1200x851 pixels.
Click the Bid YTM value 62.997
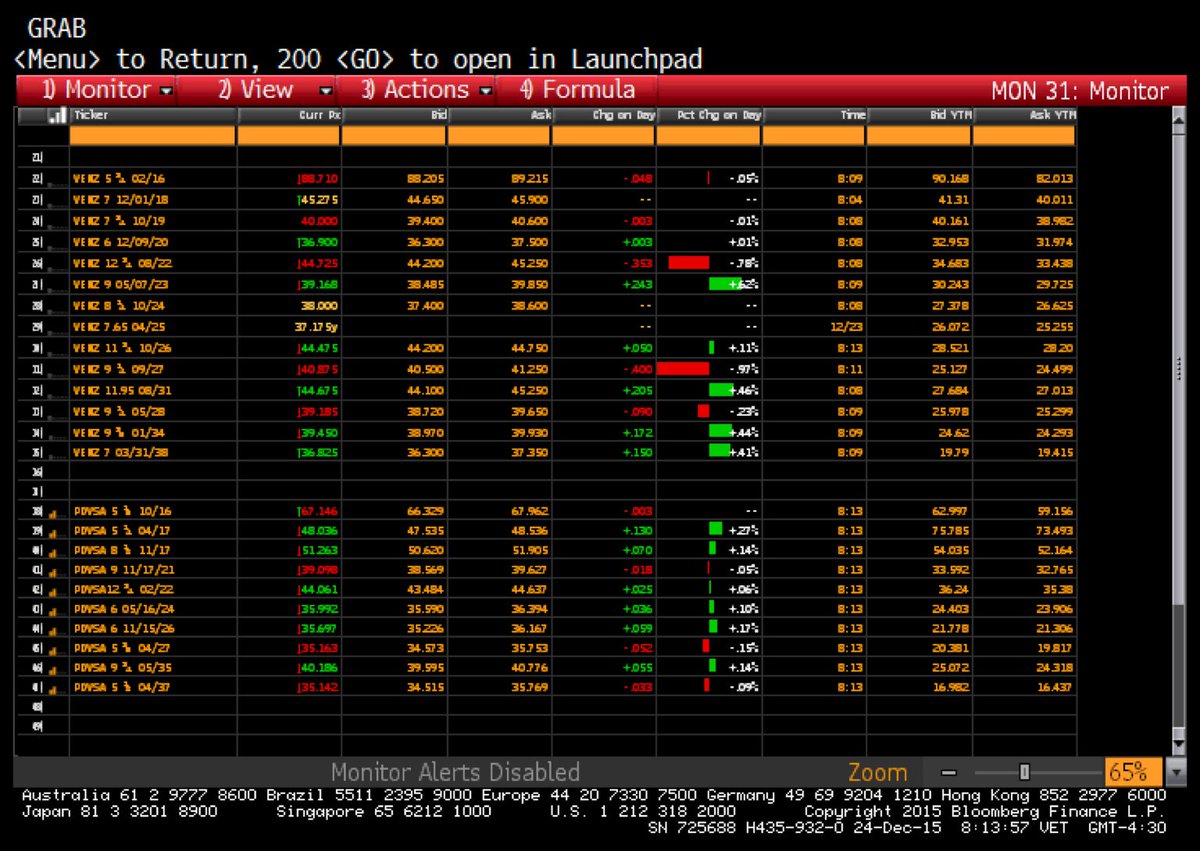[x=952, y=511]
